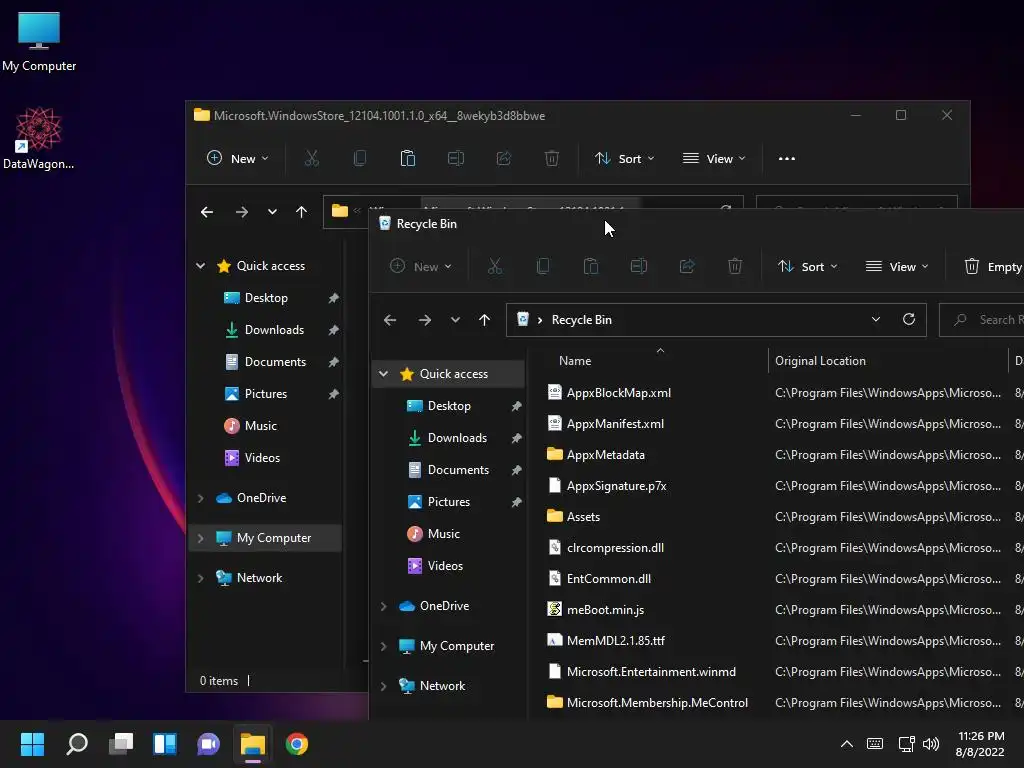Go back in WindowsStore folder window

[x=207, y=212]
